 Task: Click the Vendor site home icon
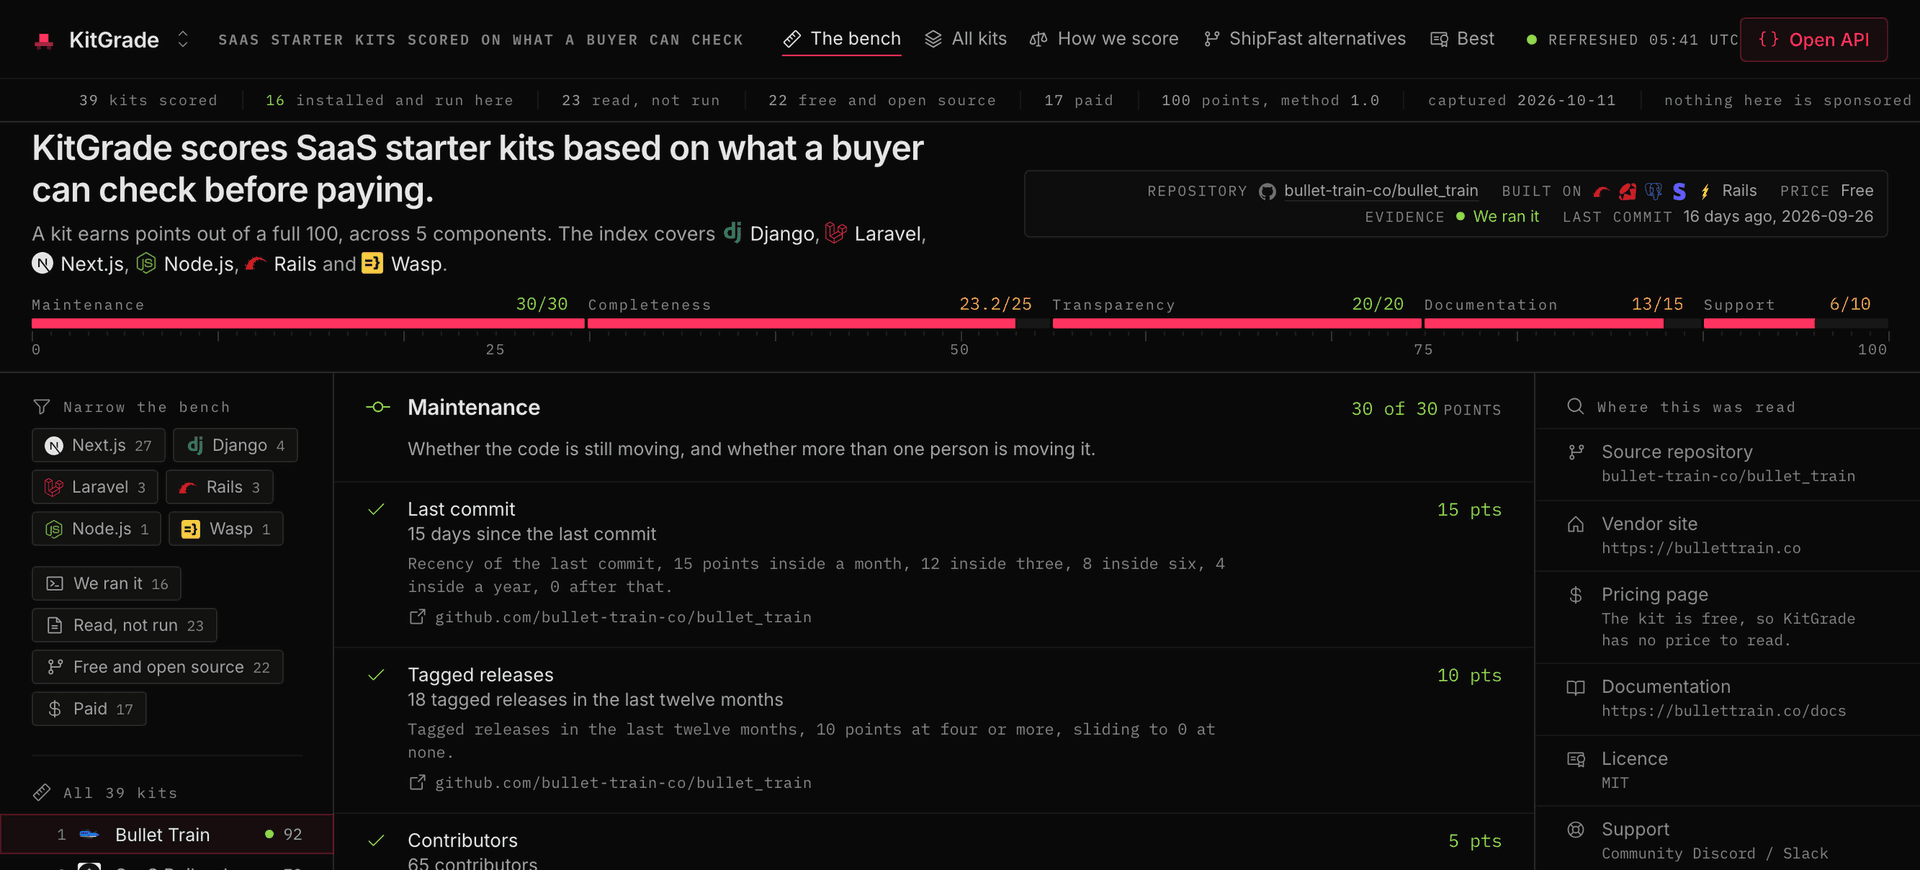point(1576,524)
